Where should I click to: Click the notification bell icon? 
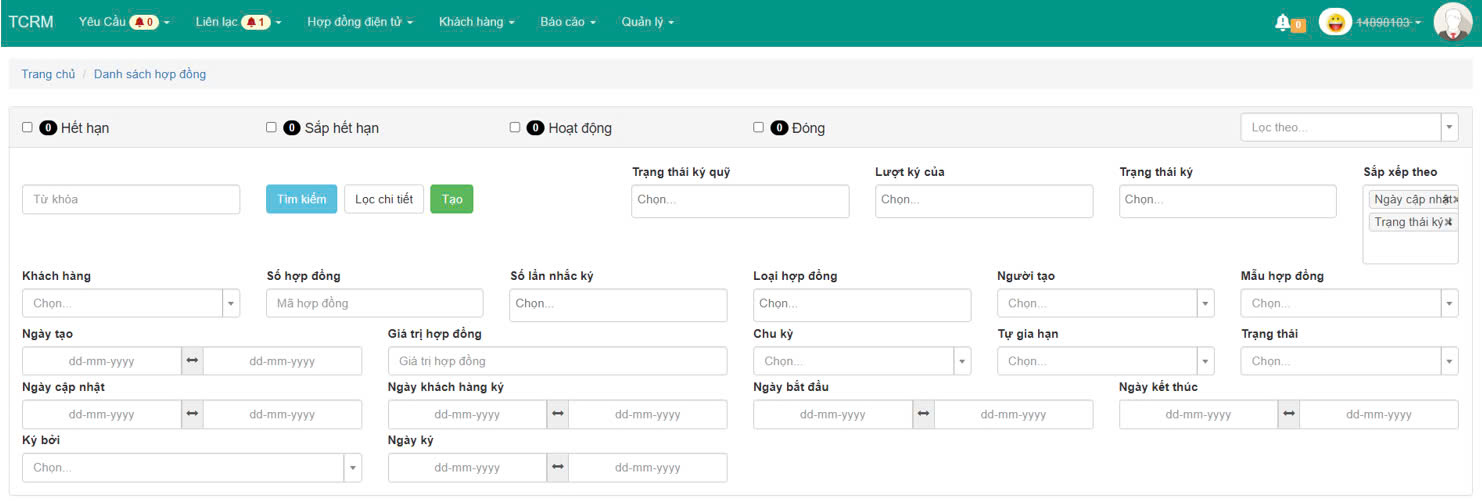(x=1282, y=22)
